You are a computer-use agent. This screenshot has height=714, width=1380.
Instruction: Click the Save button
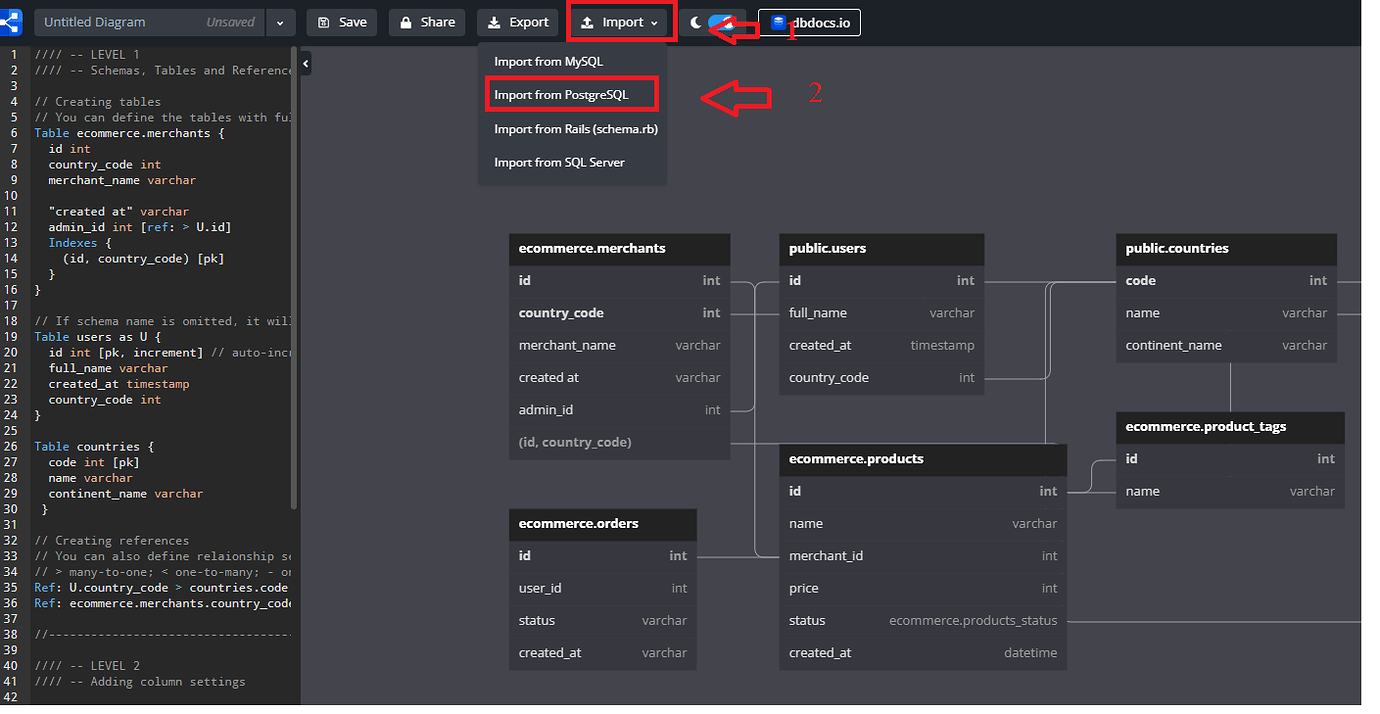coord(342,22)
